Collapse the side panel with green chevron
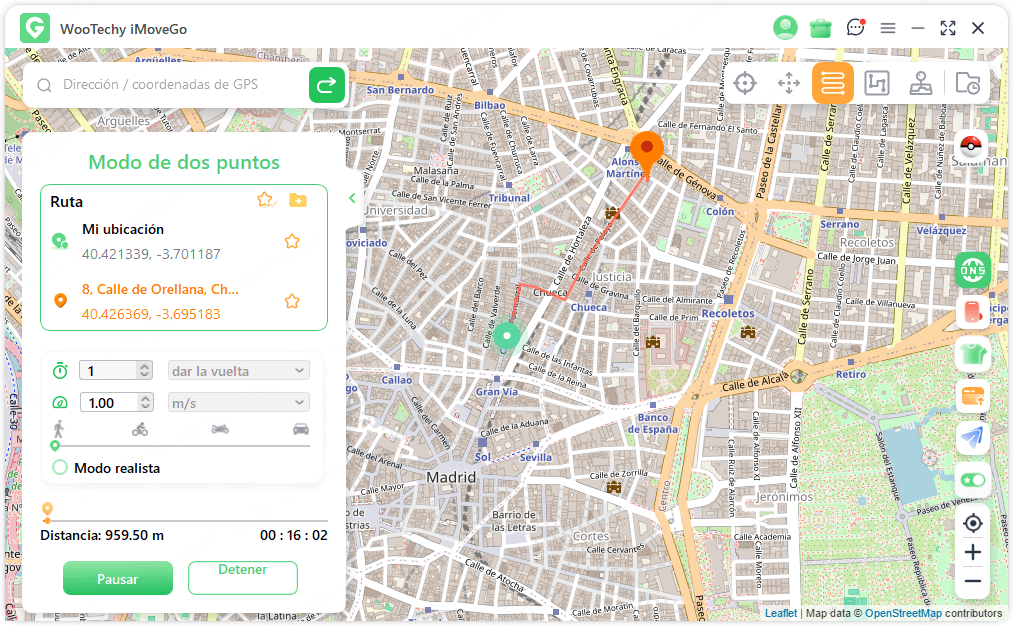The image size is (1013, 626). 352,198
